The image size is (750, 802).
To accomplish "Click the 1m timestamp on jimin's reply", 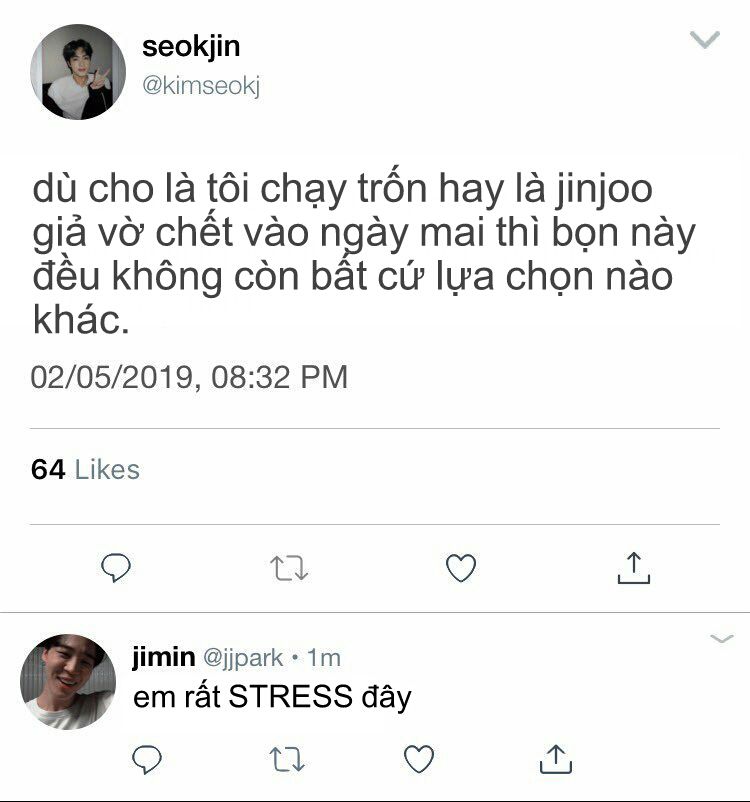I will (324, 658).
